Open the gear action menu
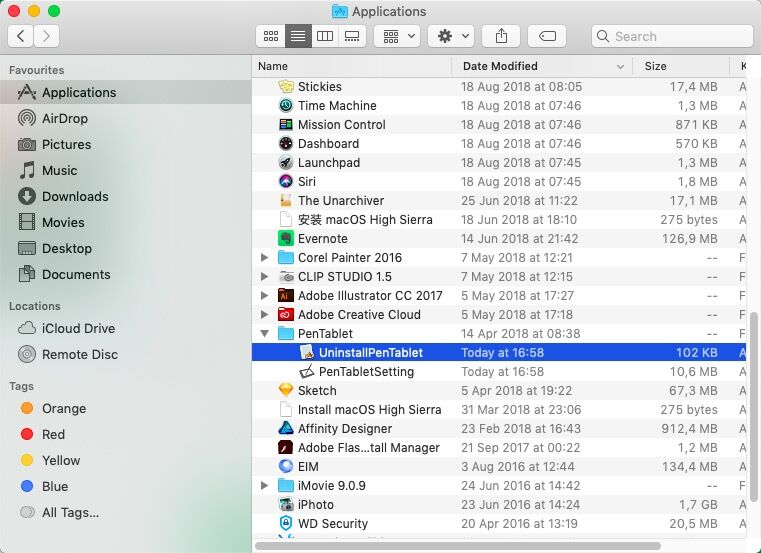The height and width of the screenshot is (553, 761). coord(451,36)
